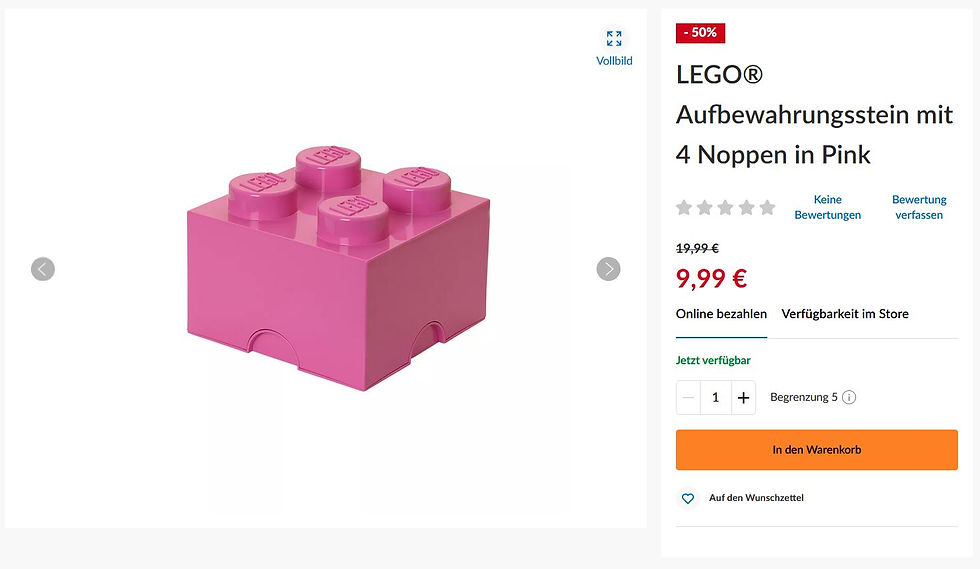This screenshot has width=980, height=569.
Task: Increase quantity with the plus button
Action: (743, 398)
